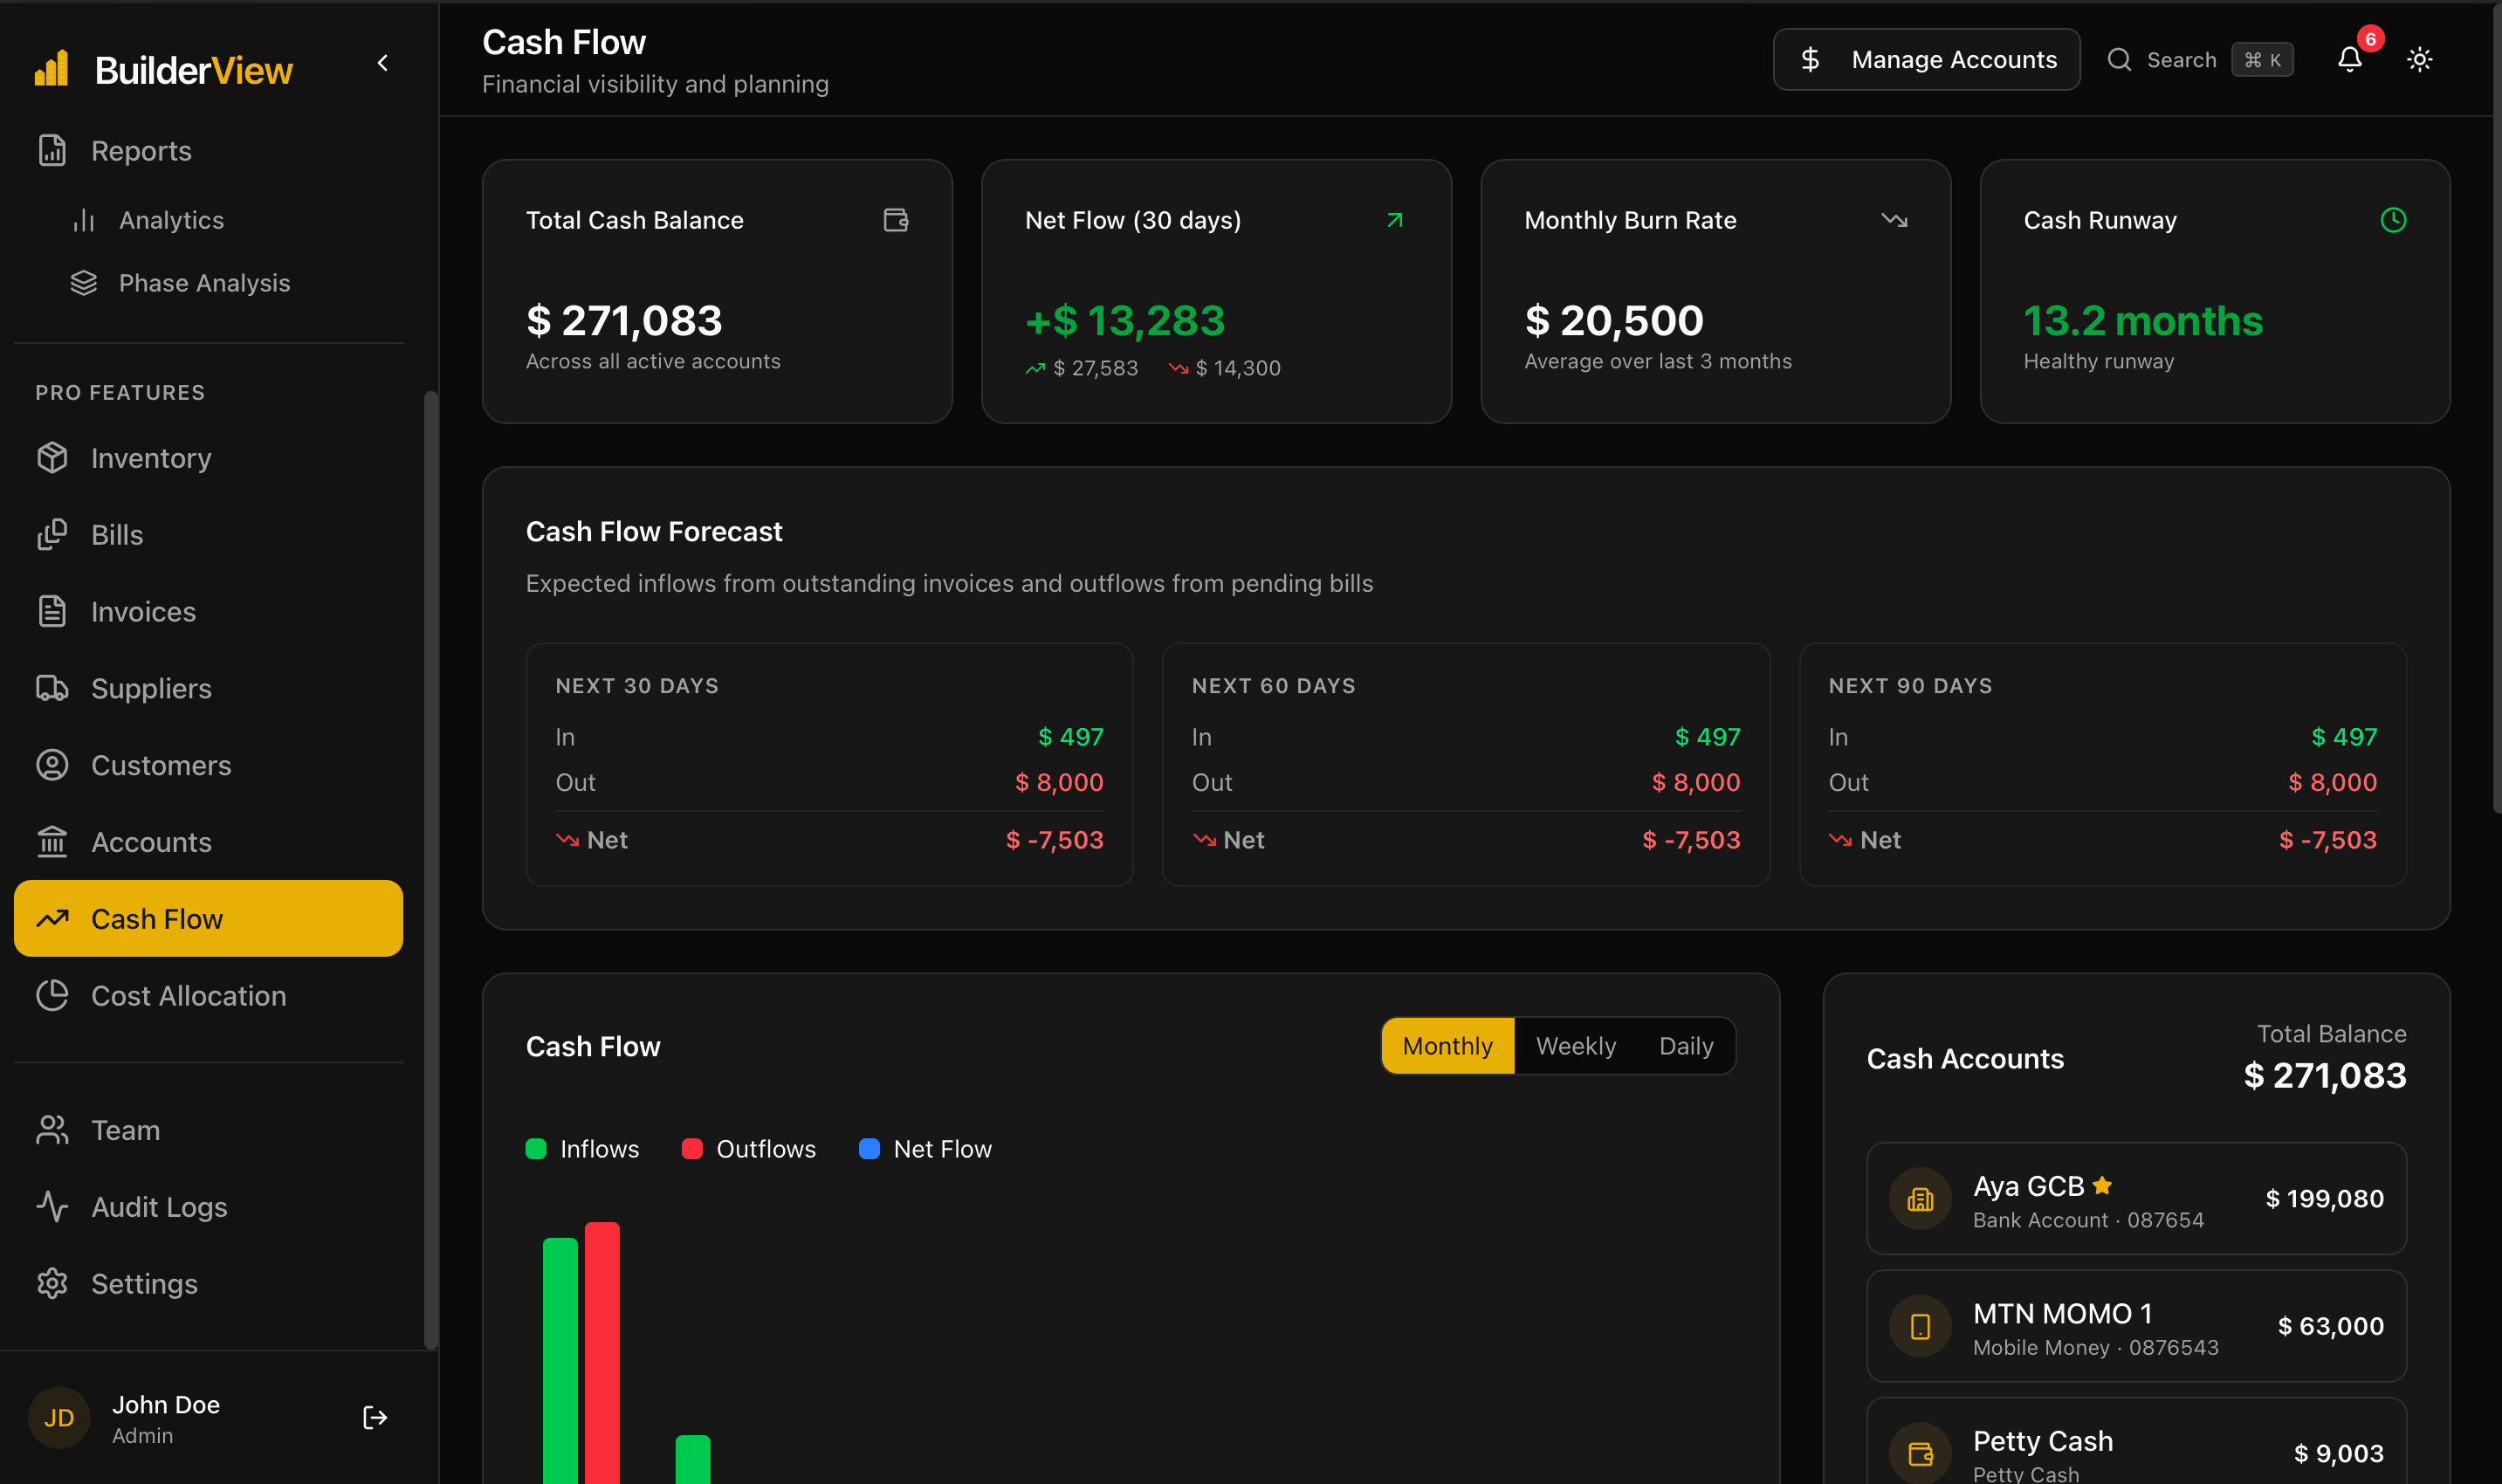Go to Reports in the sidebar
This screenshot has height=1484, width=2502.
[x=208, y=150]
